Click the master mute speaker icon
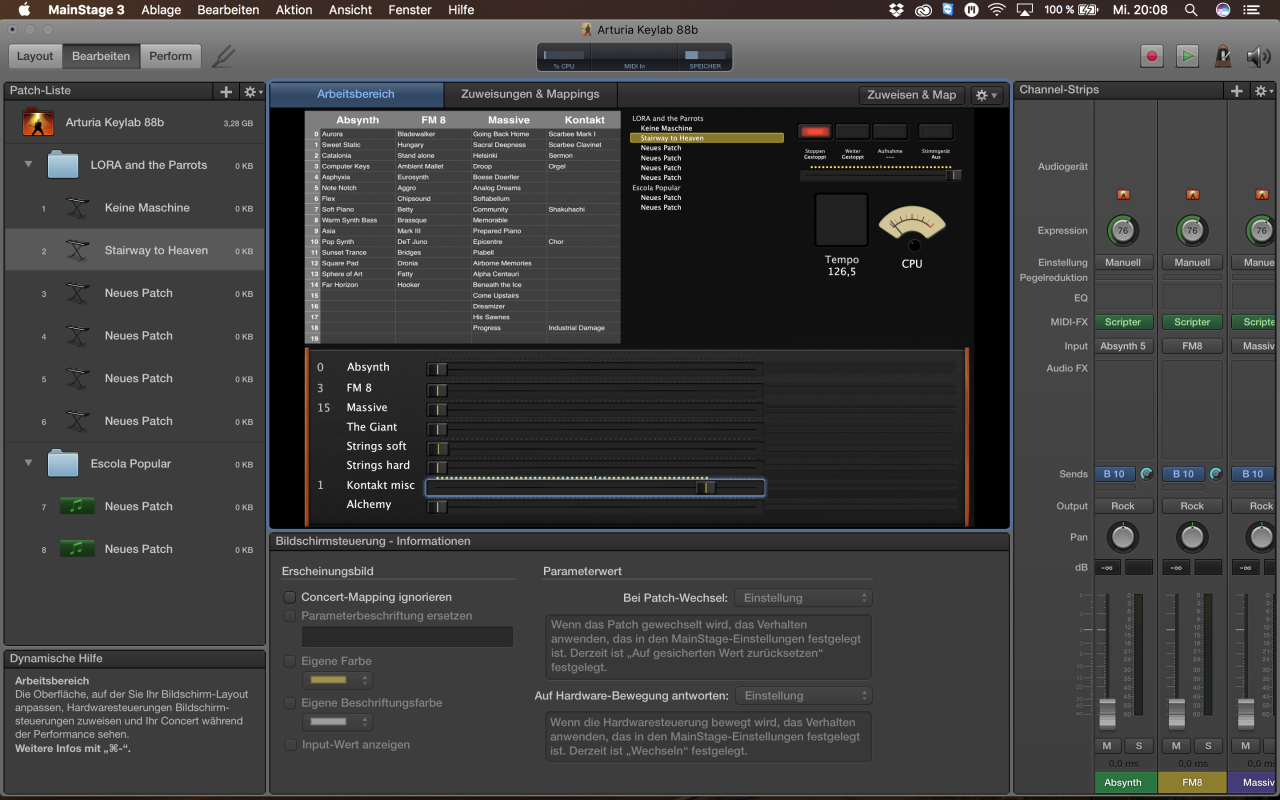 tap(1258, 56)
